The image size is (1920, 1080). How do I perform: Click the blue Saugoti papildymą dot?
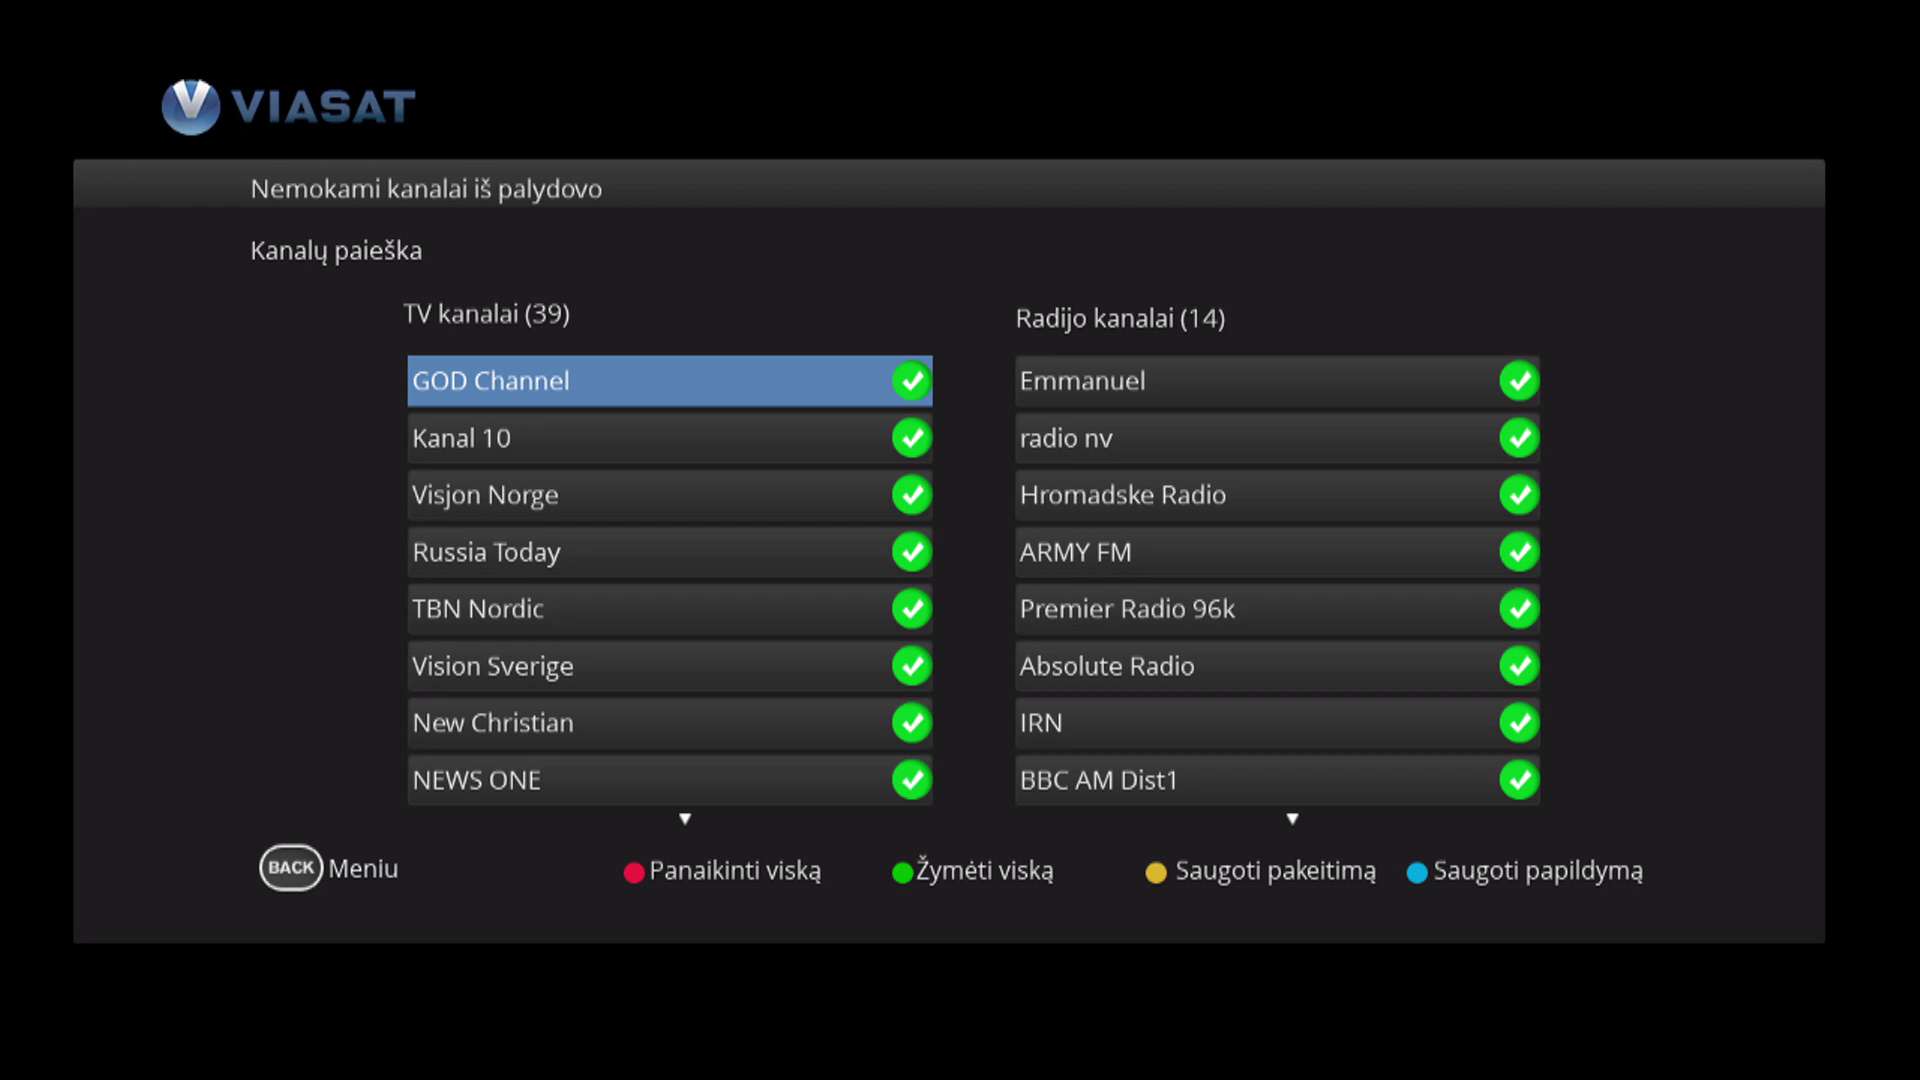(1417, 873)
